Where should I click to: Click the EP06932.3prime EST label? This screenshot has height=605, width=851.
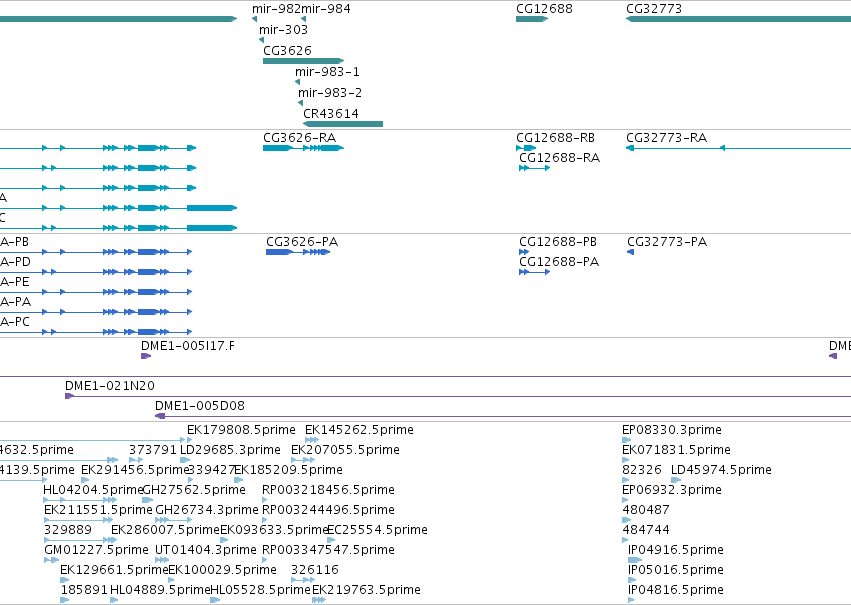[672, 490]
